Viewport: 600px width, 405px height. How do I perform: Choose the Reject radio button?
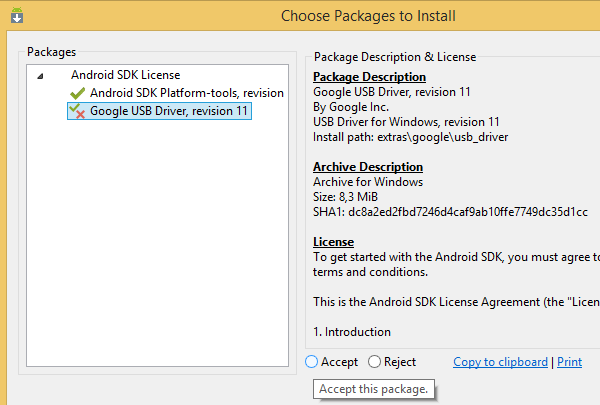pos(374,362)
